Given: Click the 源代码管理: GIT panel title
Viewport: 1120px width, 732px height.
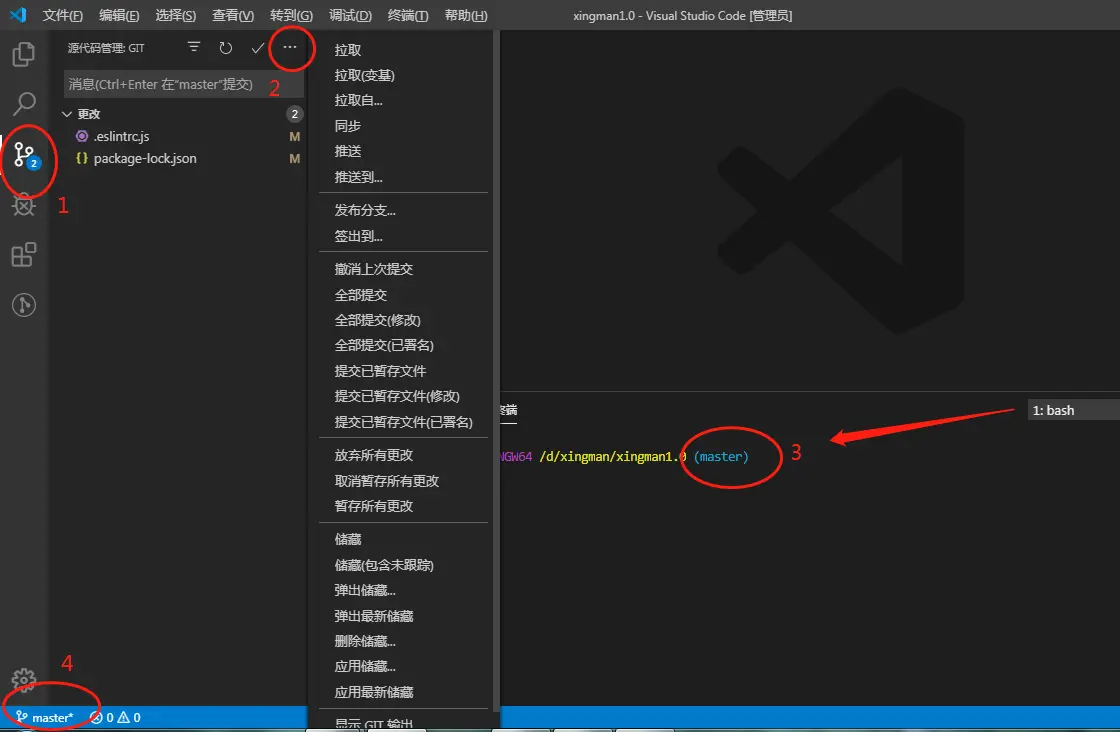Looking at the screenshot, I should (x=106, y=48).
